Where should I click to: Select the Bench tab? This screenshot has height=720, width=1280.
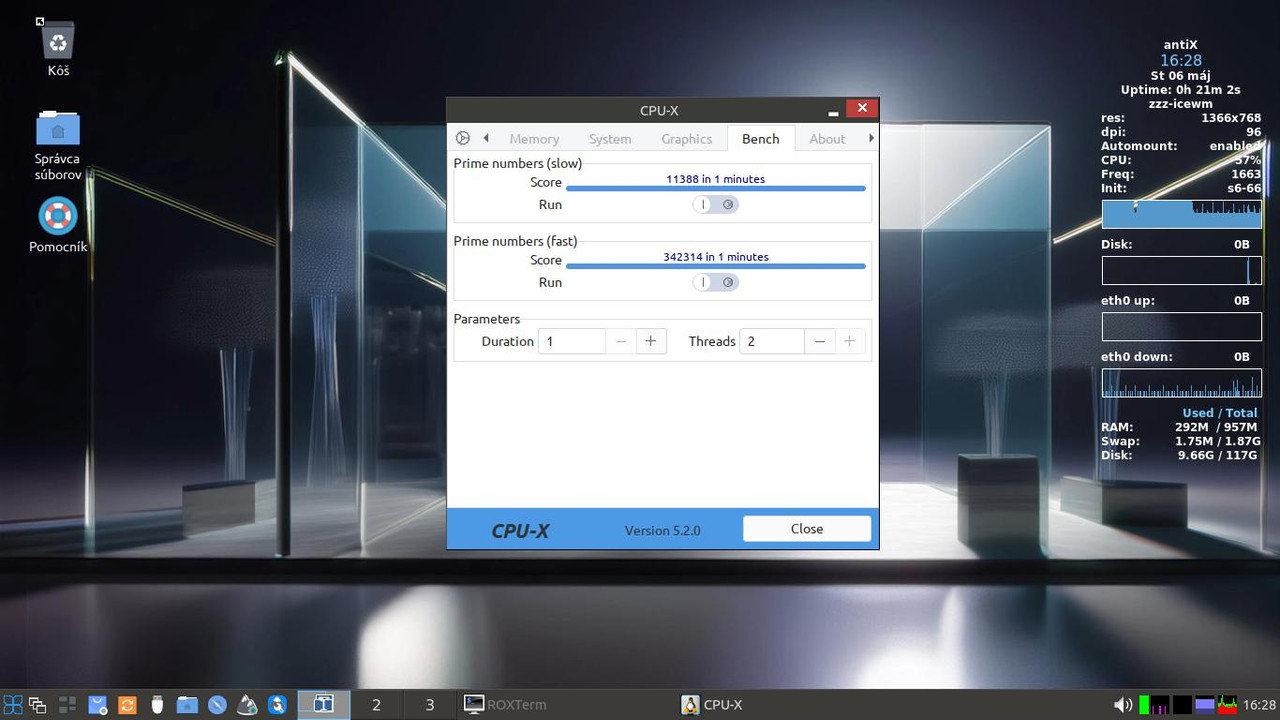coord(760,139)
